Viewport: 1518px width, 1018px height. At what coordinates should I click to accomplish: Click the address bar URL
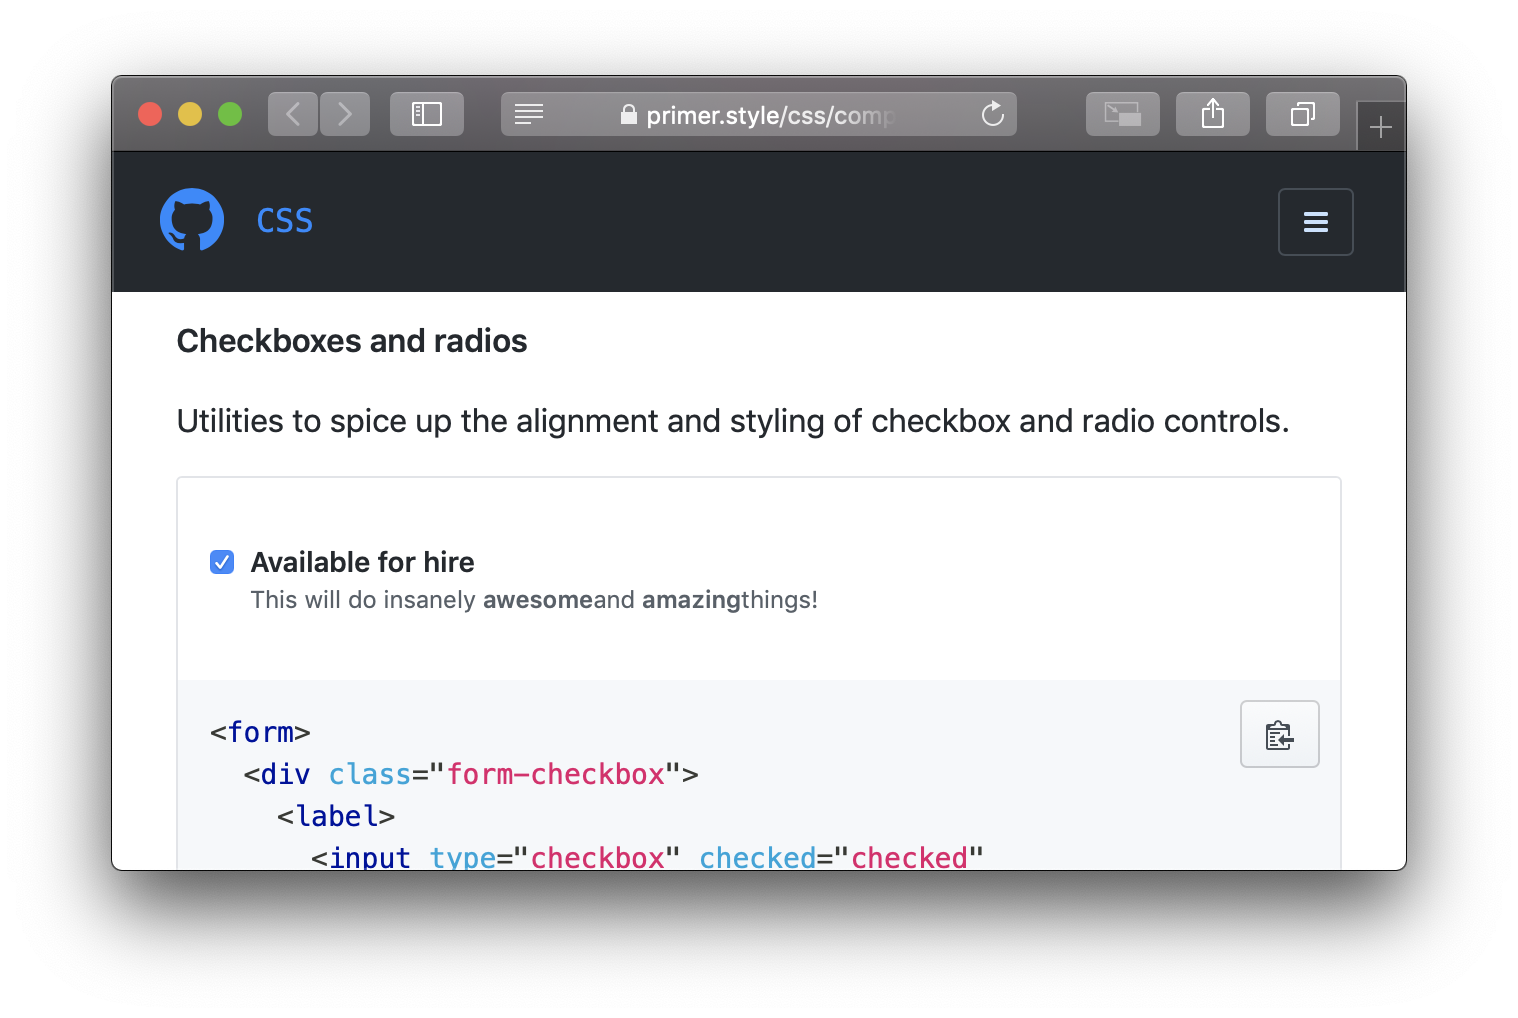tap(770, 115)
